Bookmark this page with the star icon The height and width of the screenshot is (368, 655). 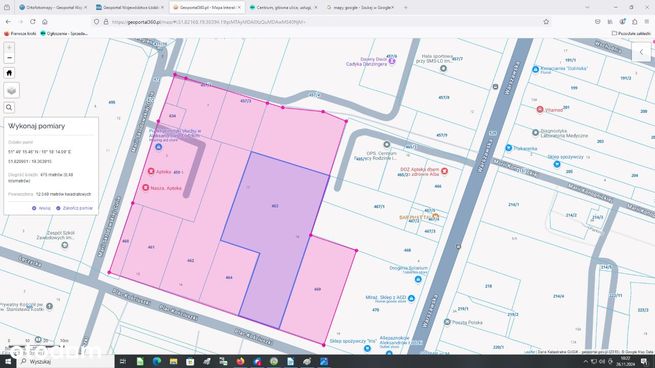tap(546, 22)
